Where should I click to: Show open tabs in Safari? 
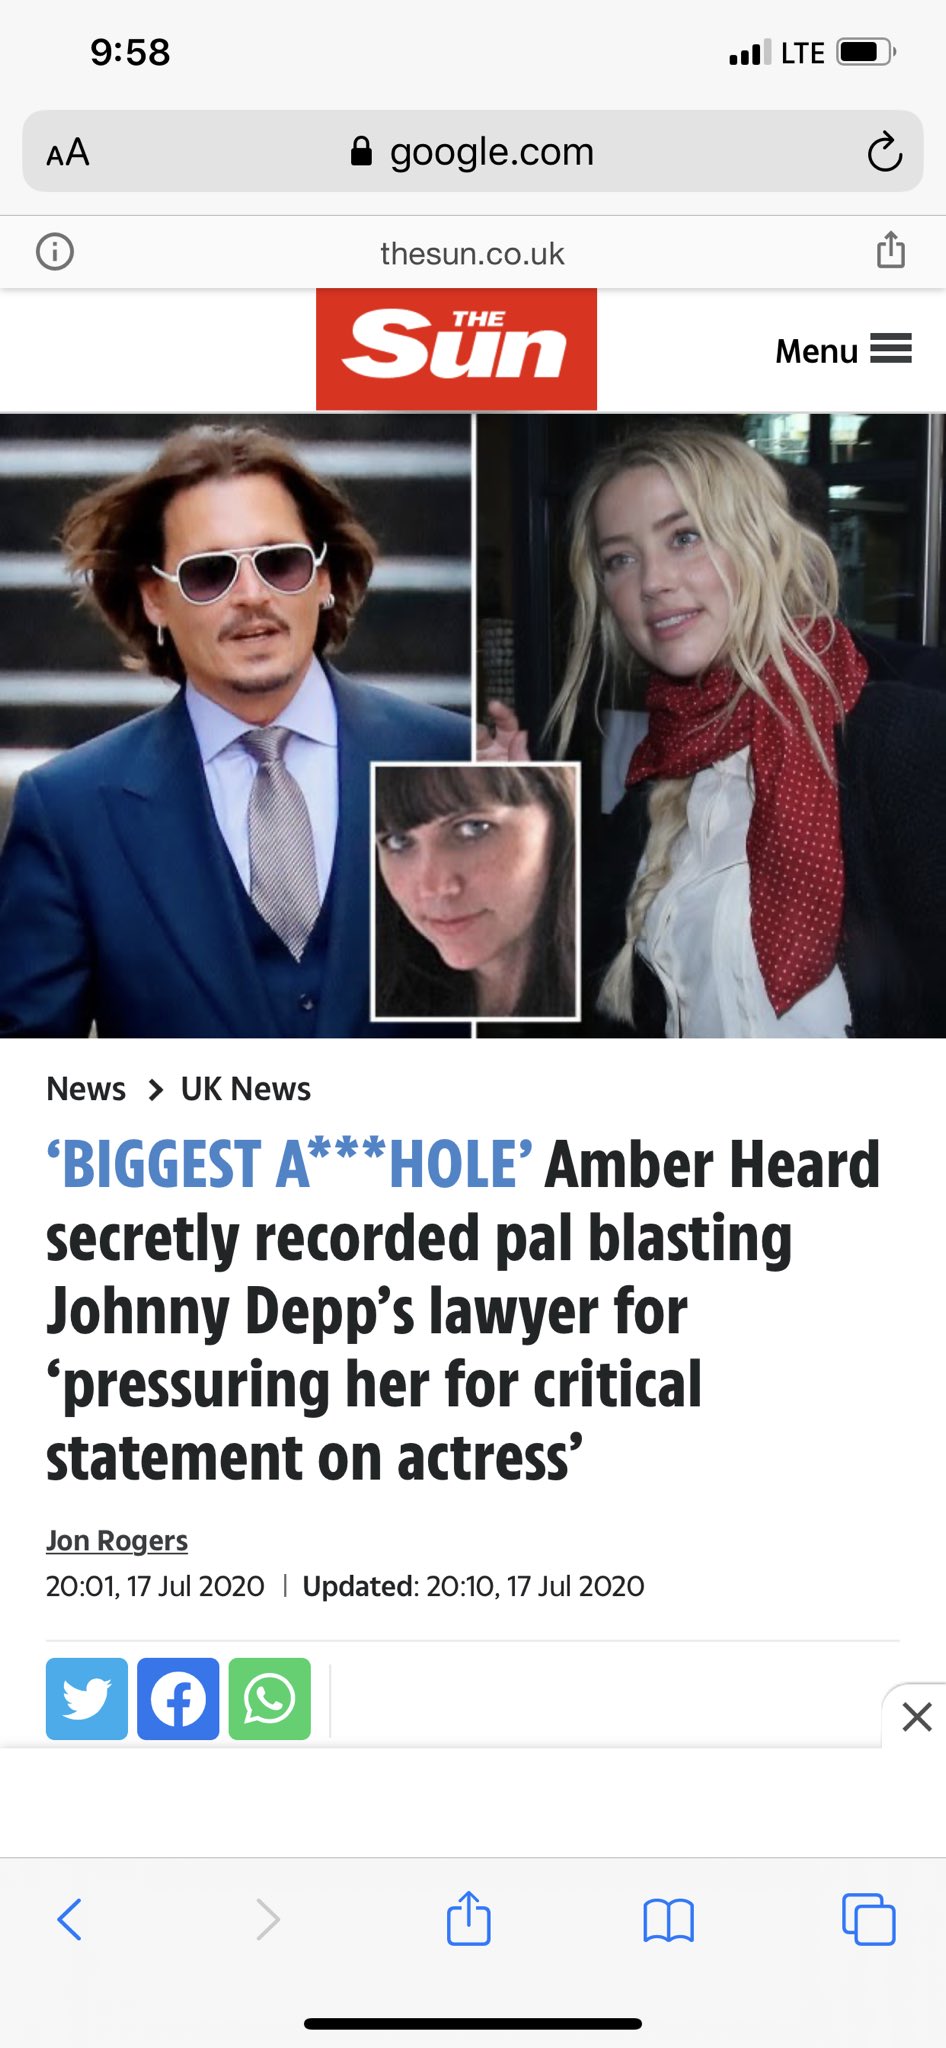(x=868, y=1919)
